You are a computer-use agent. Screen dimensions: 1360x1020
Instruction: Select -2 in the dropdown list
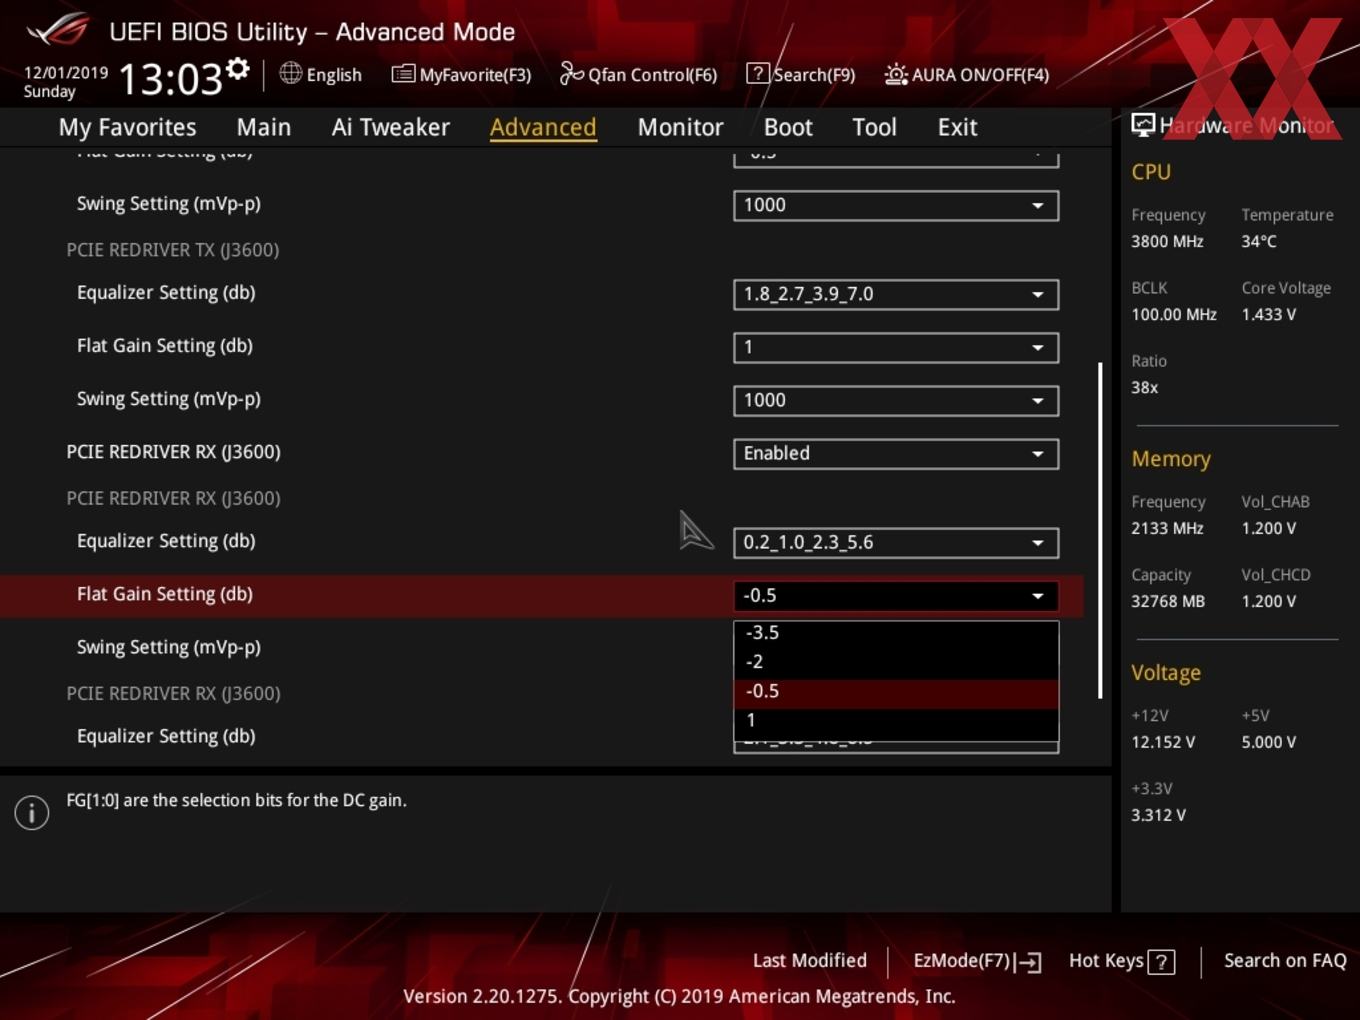896,661
